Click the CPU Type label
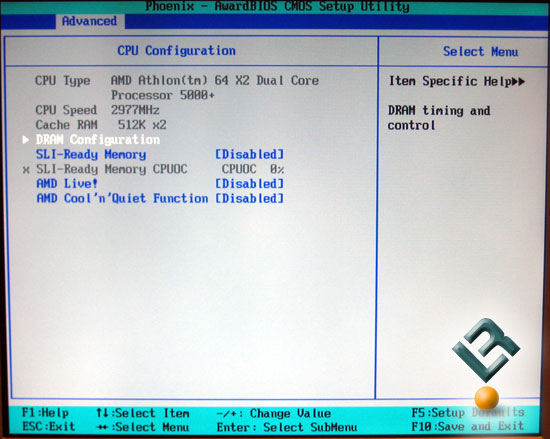 [x=63, y=81]
